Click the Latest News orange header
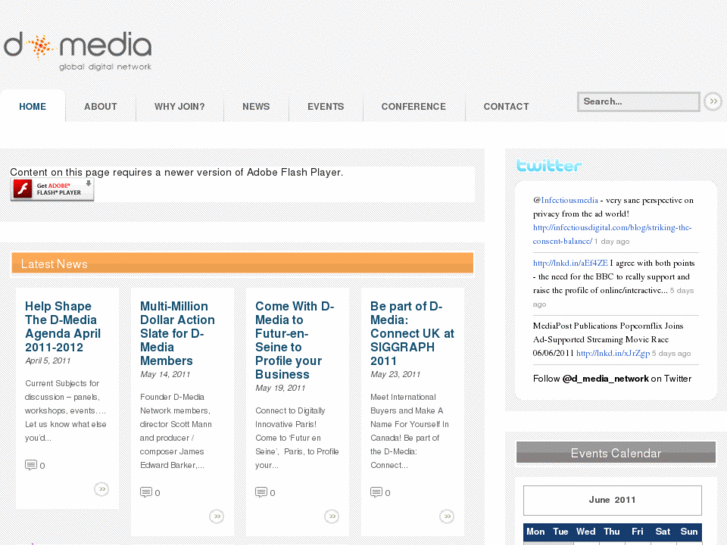The height and width of the screenshot is (545, 727). tap(242, 263)
